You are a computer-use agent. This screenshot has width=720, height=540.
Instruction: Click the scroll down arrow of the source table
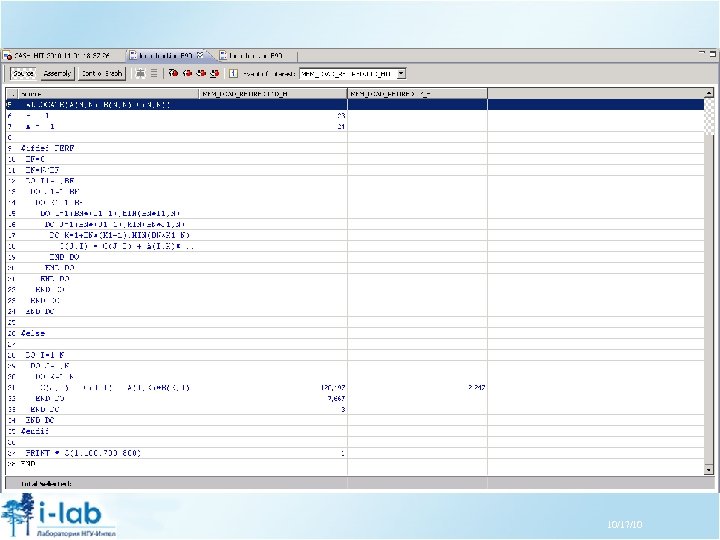tap(709, 469)
